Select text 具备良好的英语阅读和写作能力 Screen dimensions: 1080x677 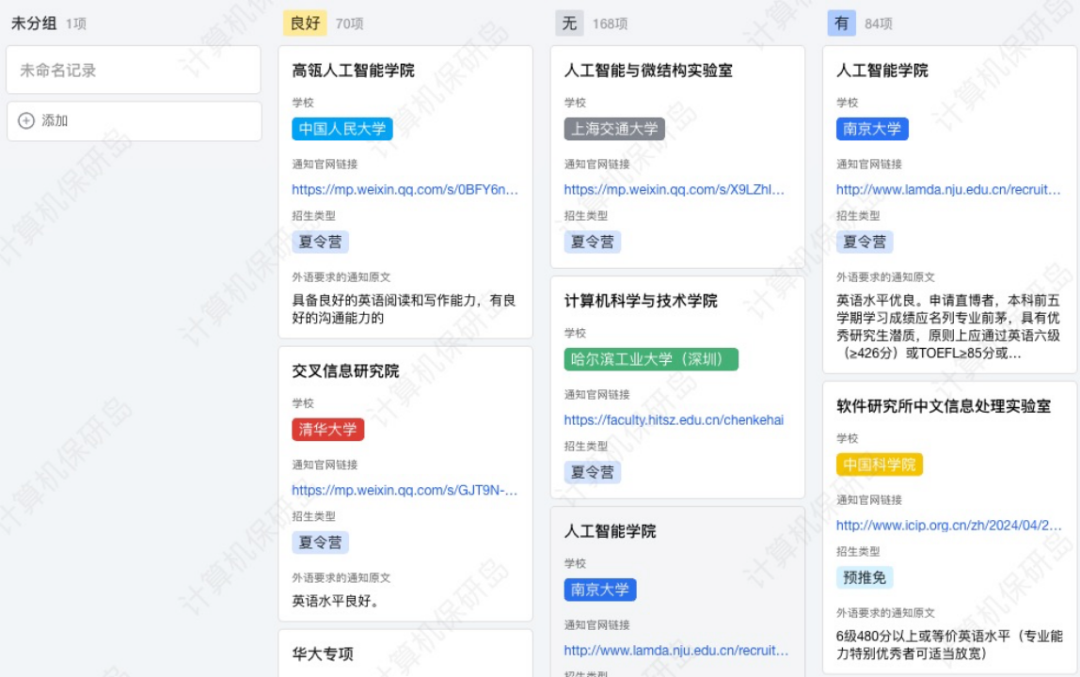coord(387,300)
